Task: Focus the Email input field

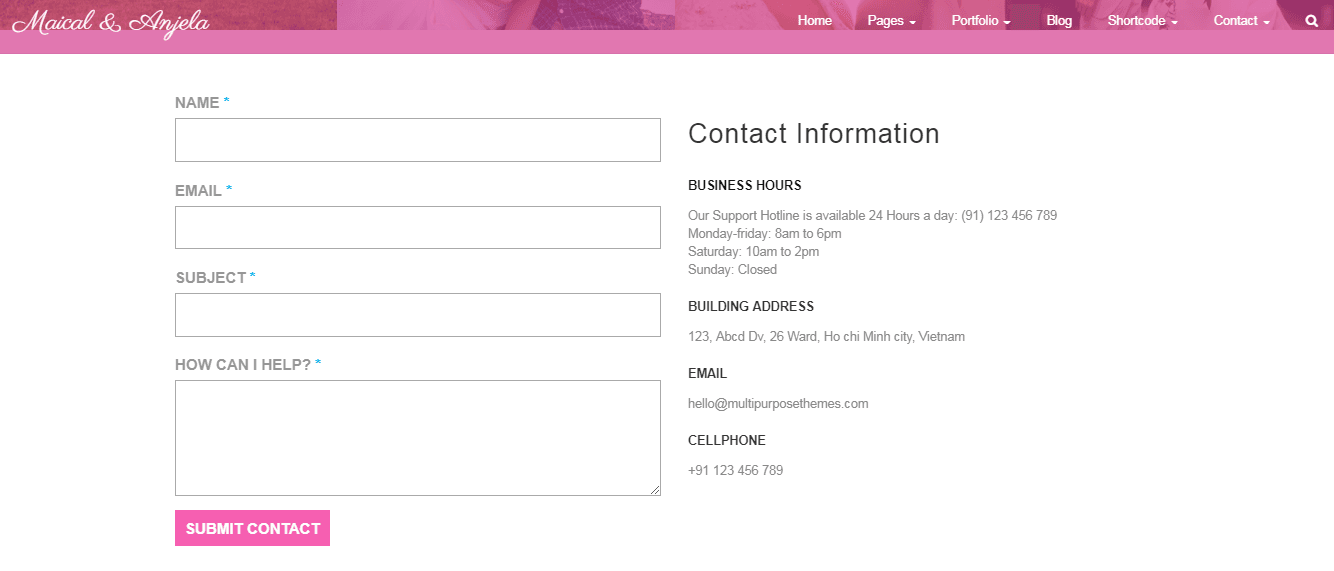Action: point(418,227)
